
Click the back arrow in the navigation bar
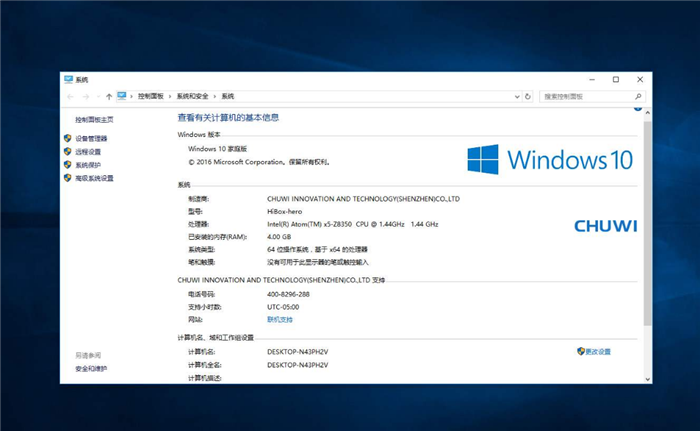coord(71,96)
